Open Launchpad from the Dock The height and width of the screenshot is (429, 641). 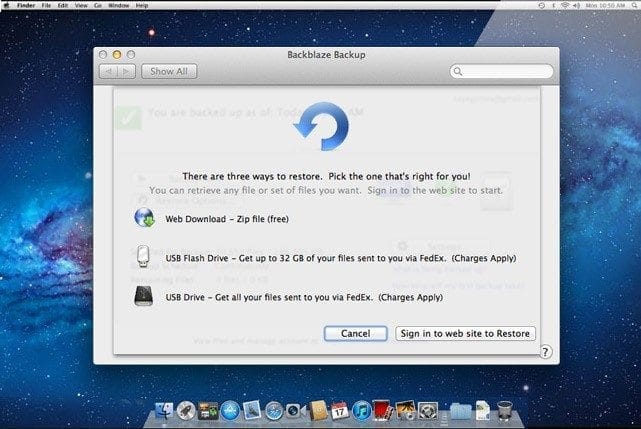coord(186,411)
